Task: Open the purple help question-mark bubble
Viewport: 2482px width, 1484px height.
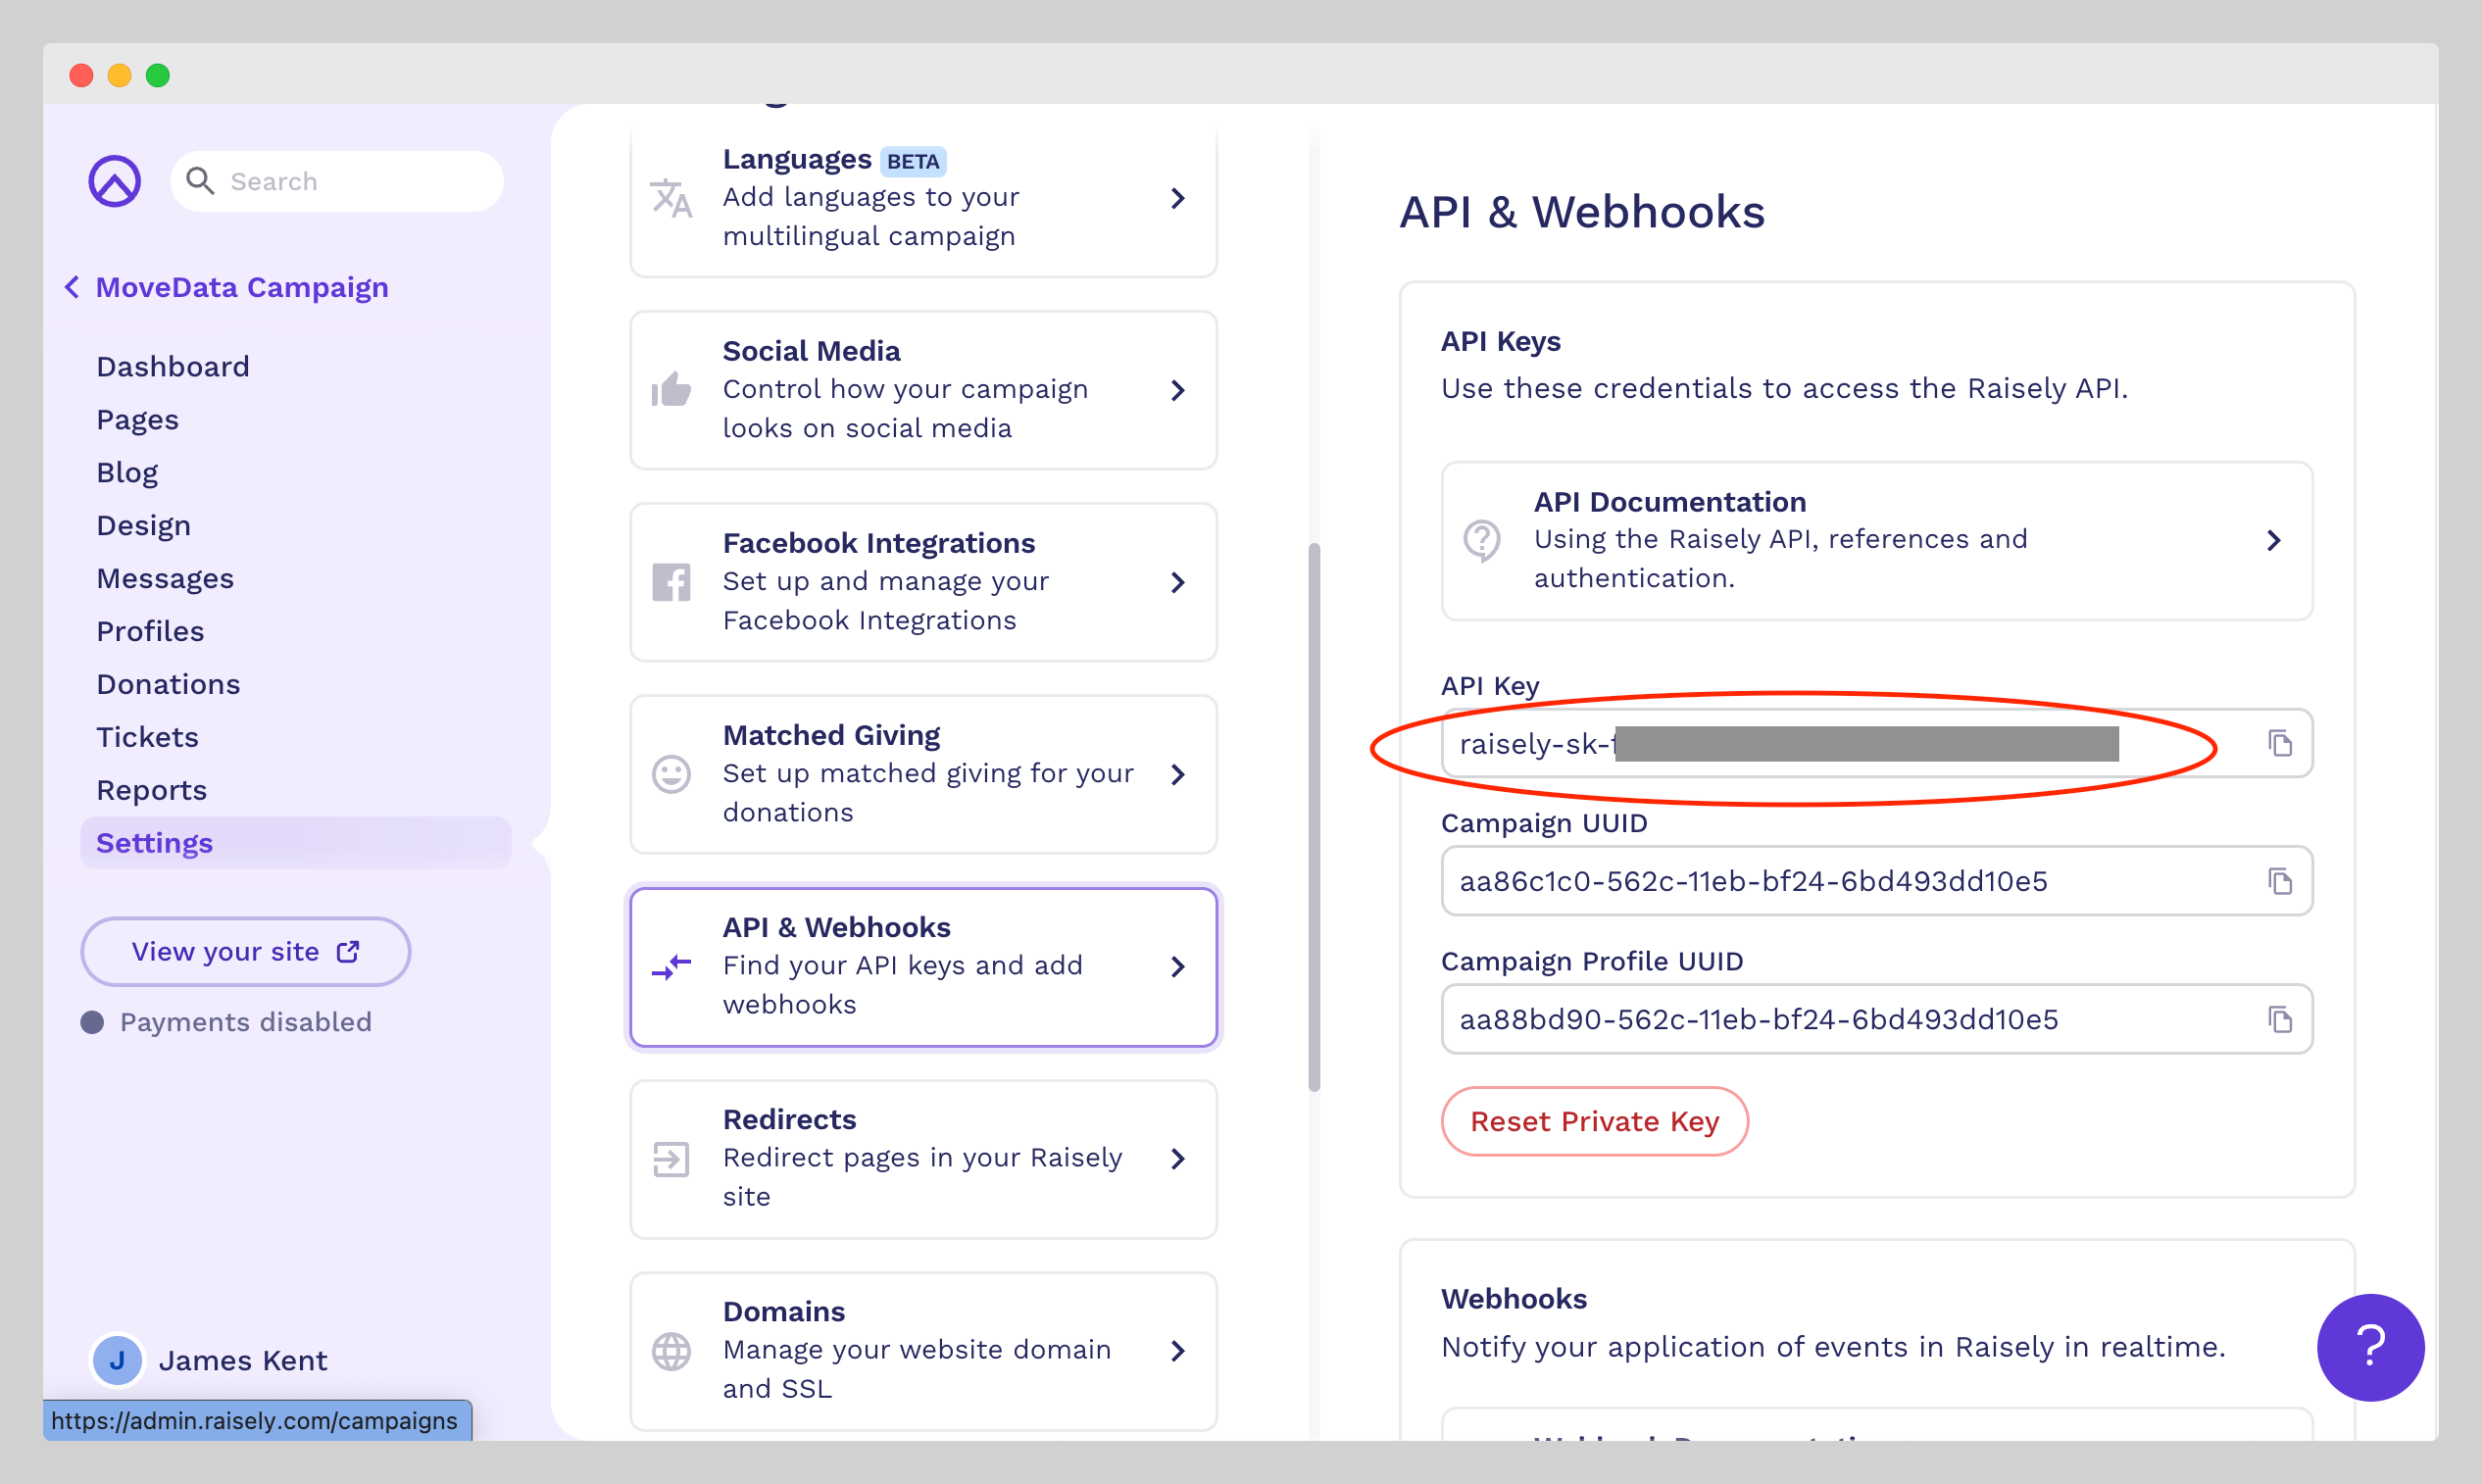Action: (2369, 1346)
